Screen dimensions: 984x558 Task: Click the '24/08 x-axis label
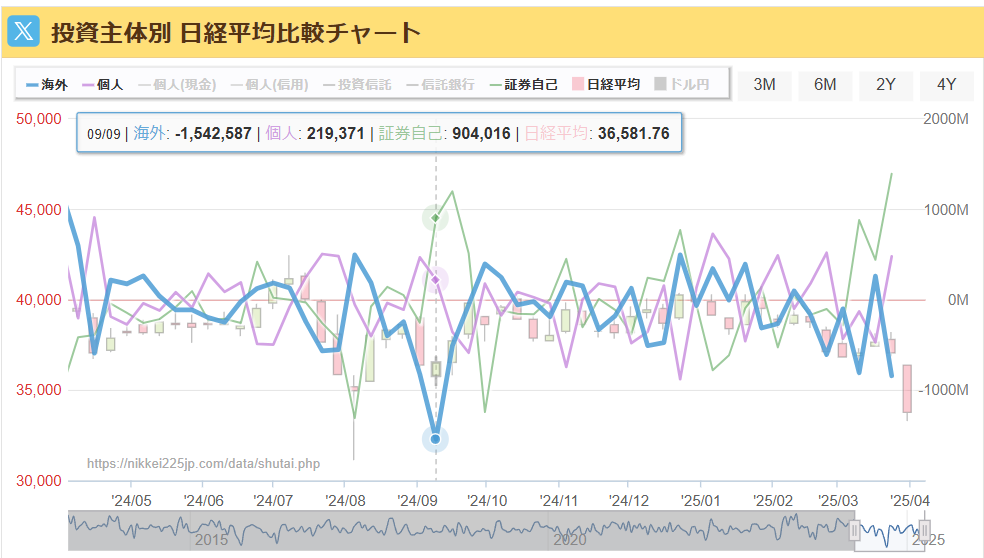pos(345,501)
